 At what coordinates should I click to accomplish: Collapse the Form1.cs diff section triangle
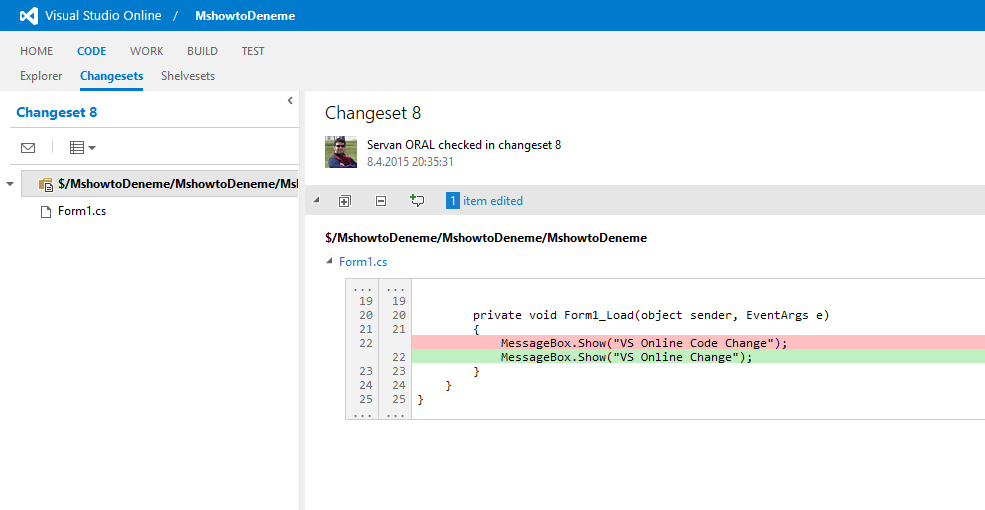coord(329,261)
